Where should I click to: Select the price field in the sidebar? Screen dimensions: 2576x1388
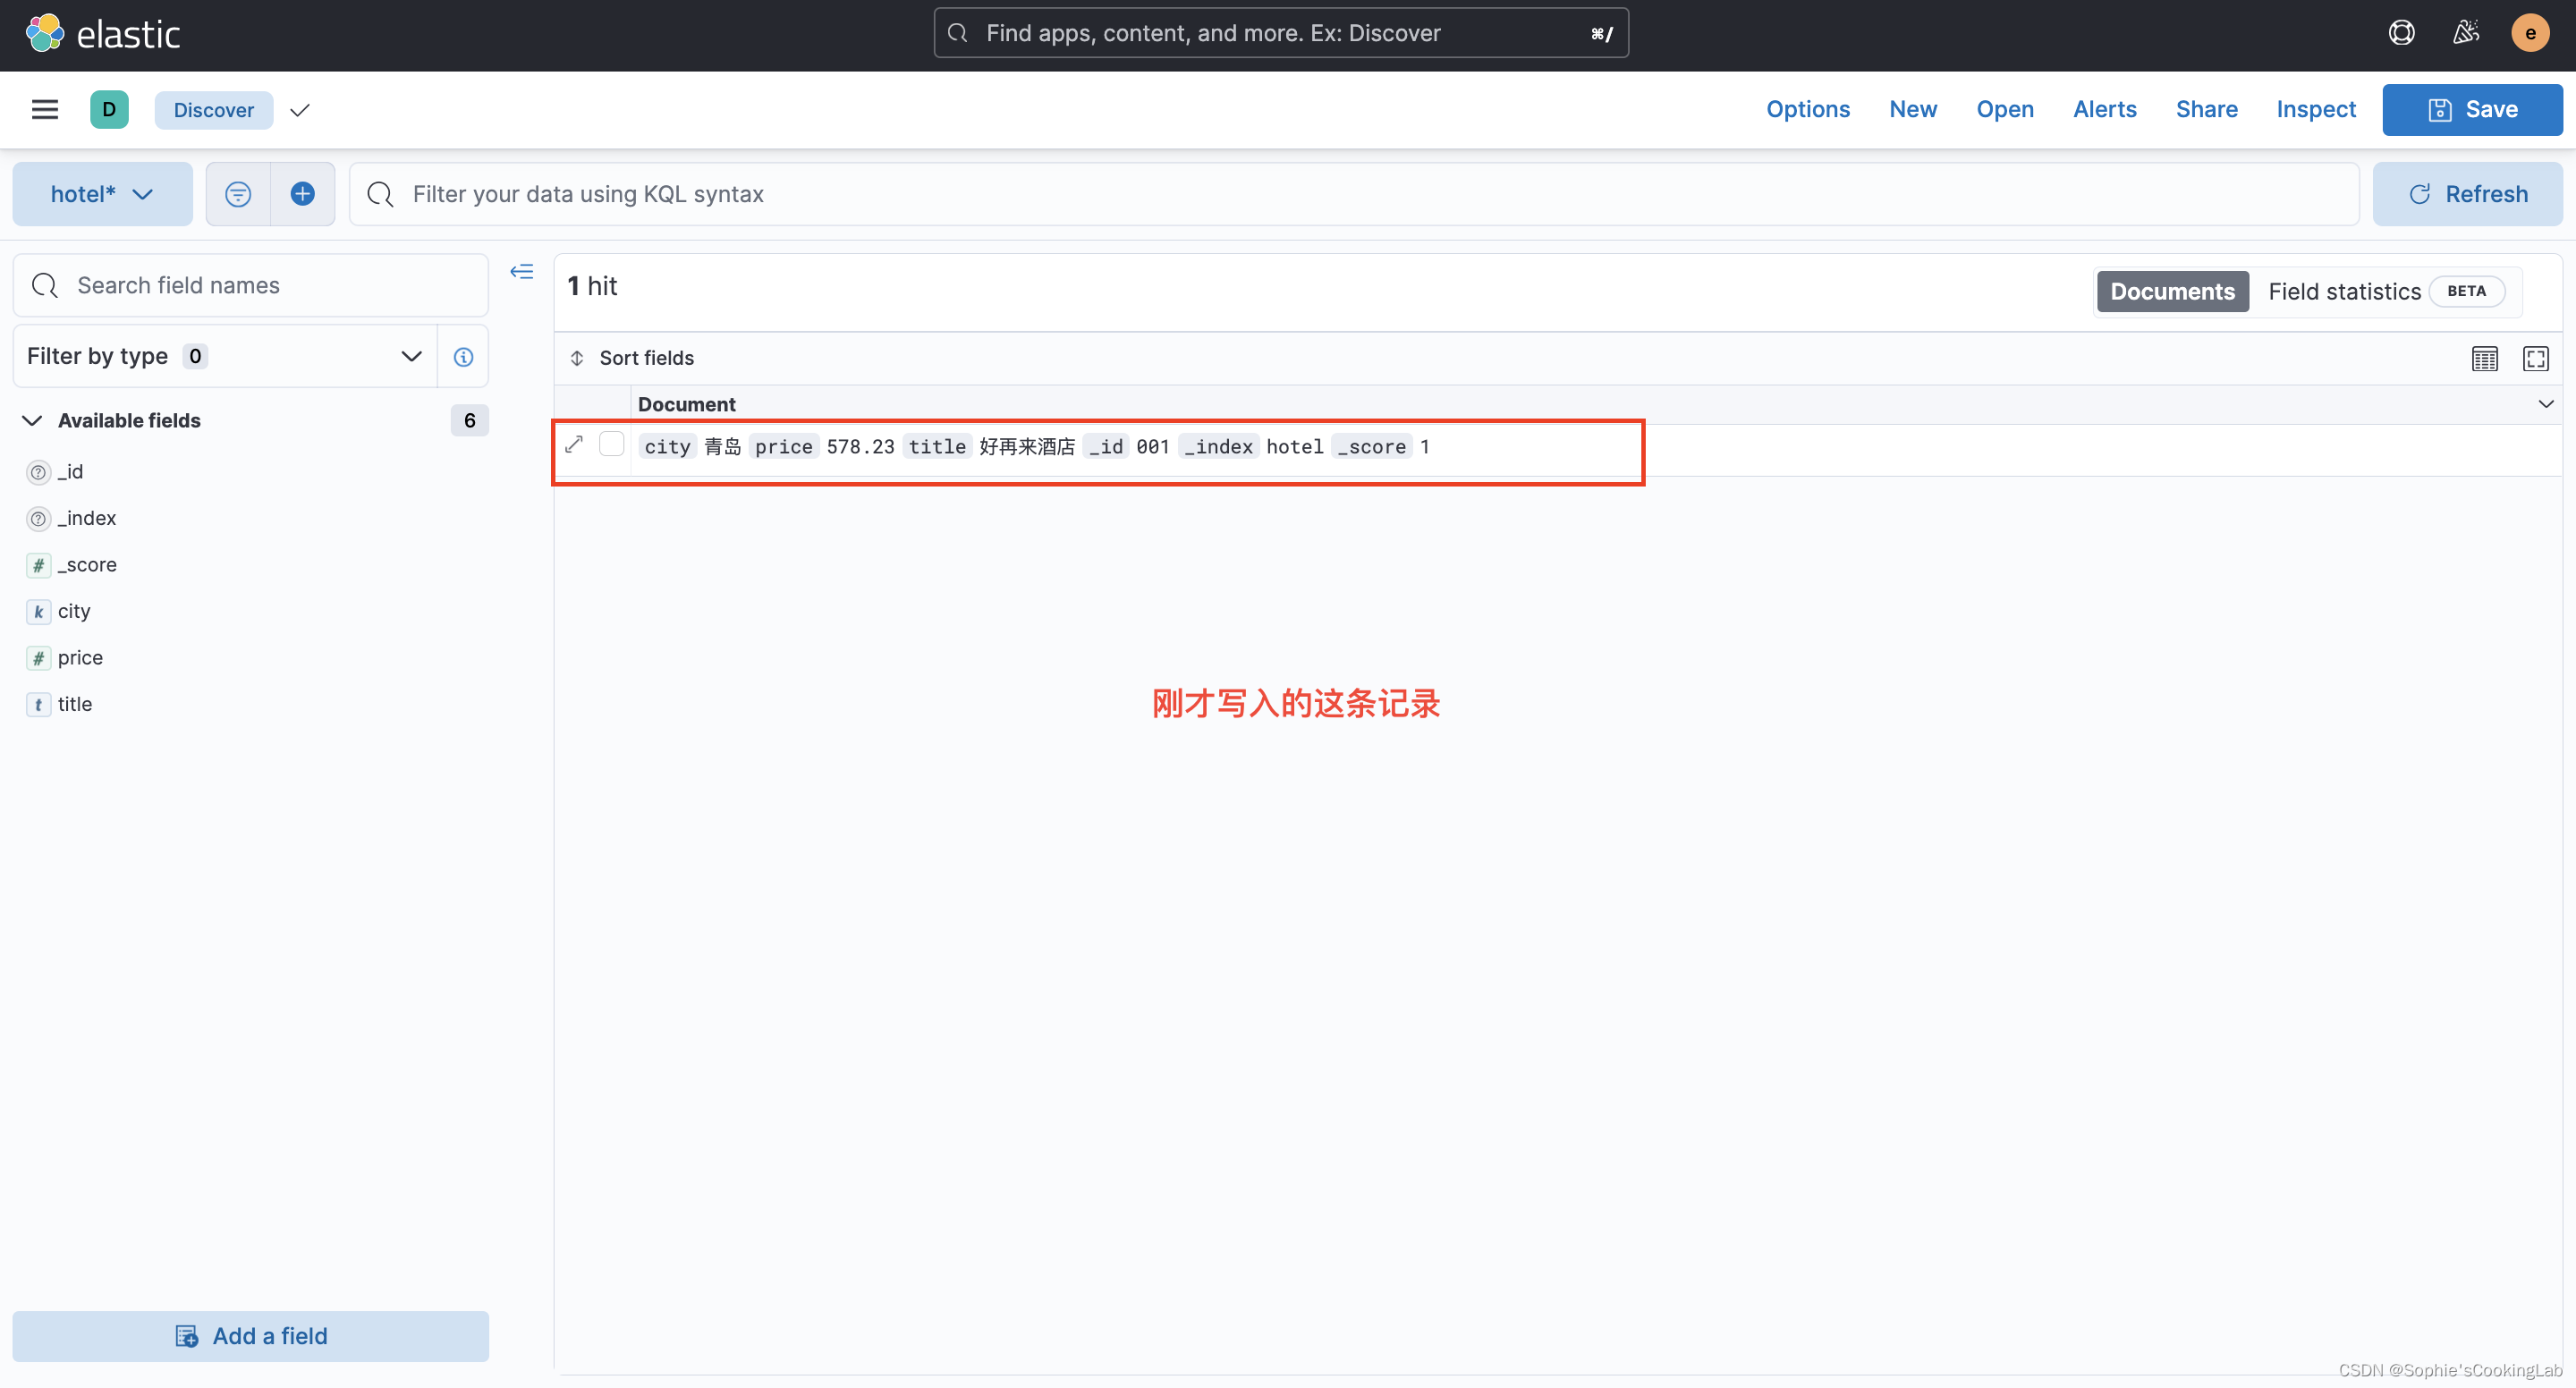tap(80, 658)
